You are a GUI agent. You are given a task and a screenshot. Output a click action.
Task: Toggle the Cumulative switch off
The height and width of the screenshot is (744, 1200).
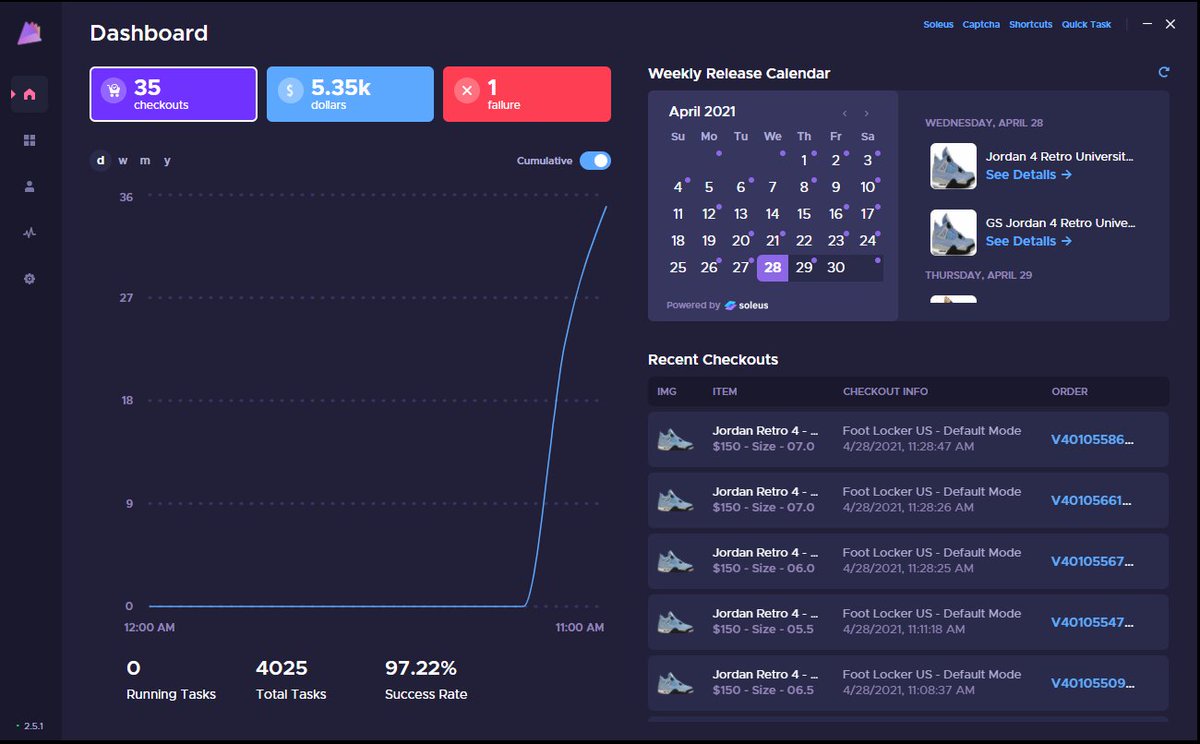pos(596,160)
